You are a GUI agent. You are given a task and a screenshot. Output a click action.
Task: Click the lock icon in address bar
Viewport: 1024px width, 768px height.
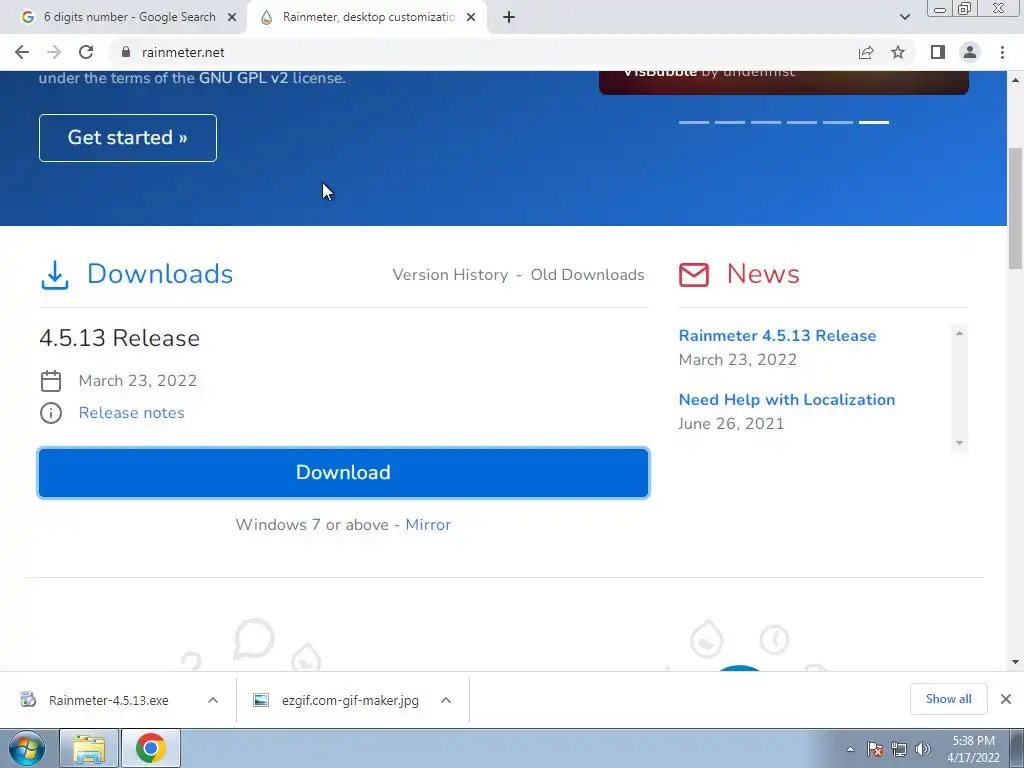[x=126, y=52]
